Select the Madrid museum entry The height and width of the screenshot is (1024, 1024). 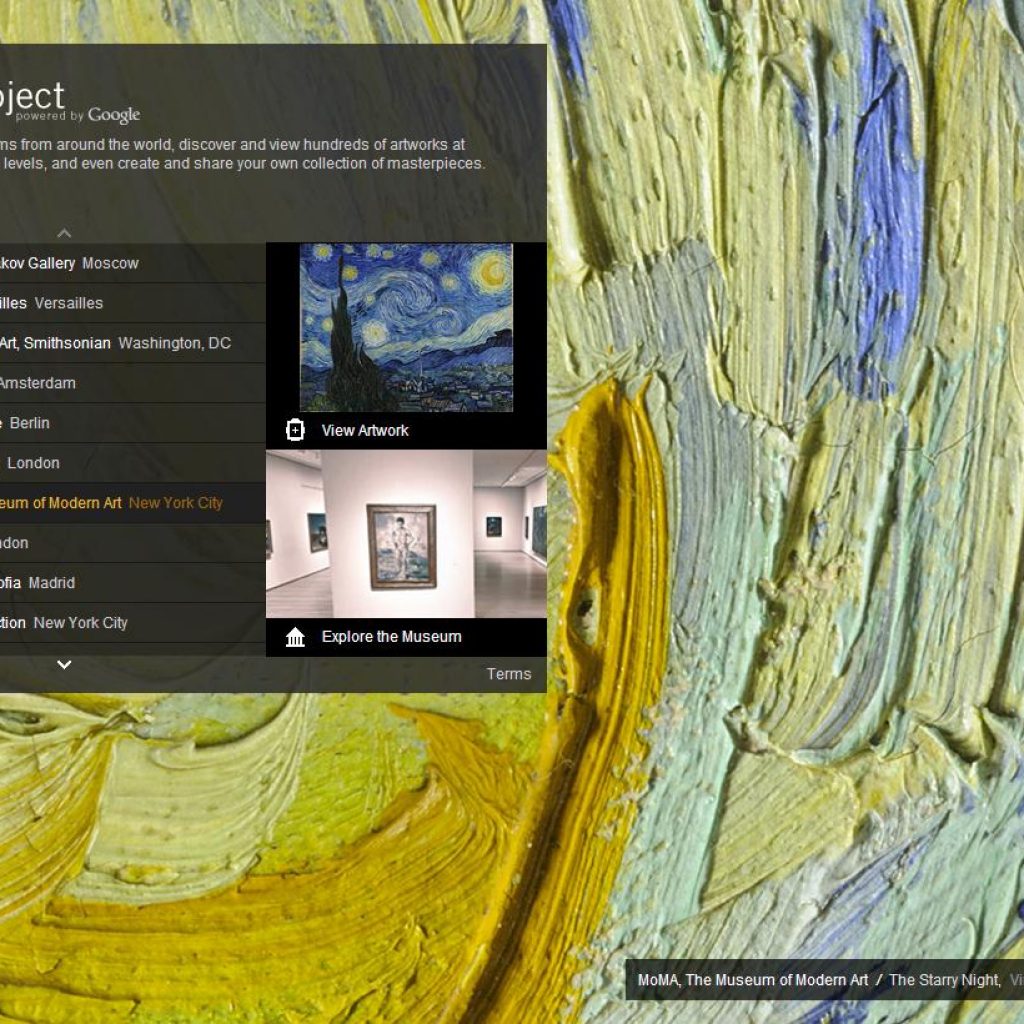133,583
